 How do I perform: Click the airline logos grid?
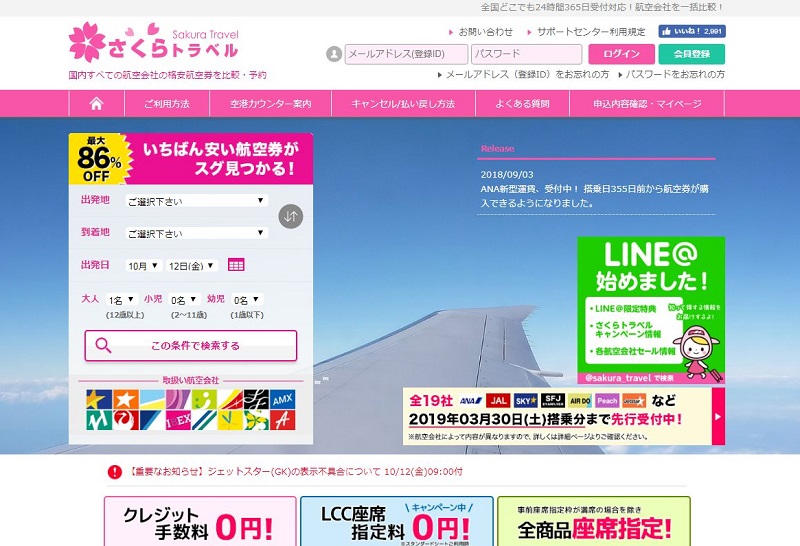(x=190, y=409)
